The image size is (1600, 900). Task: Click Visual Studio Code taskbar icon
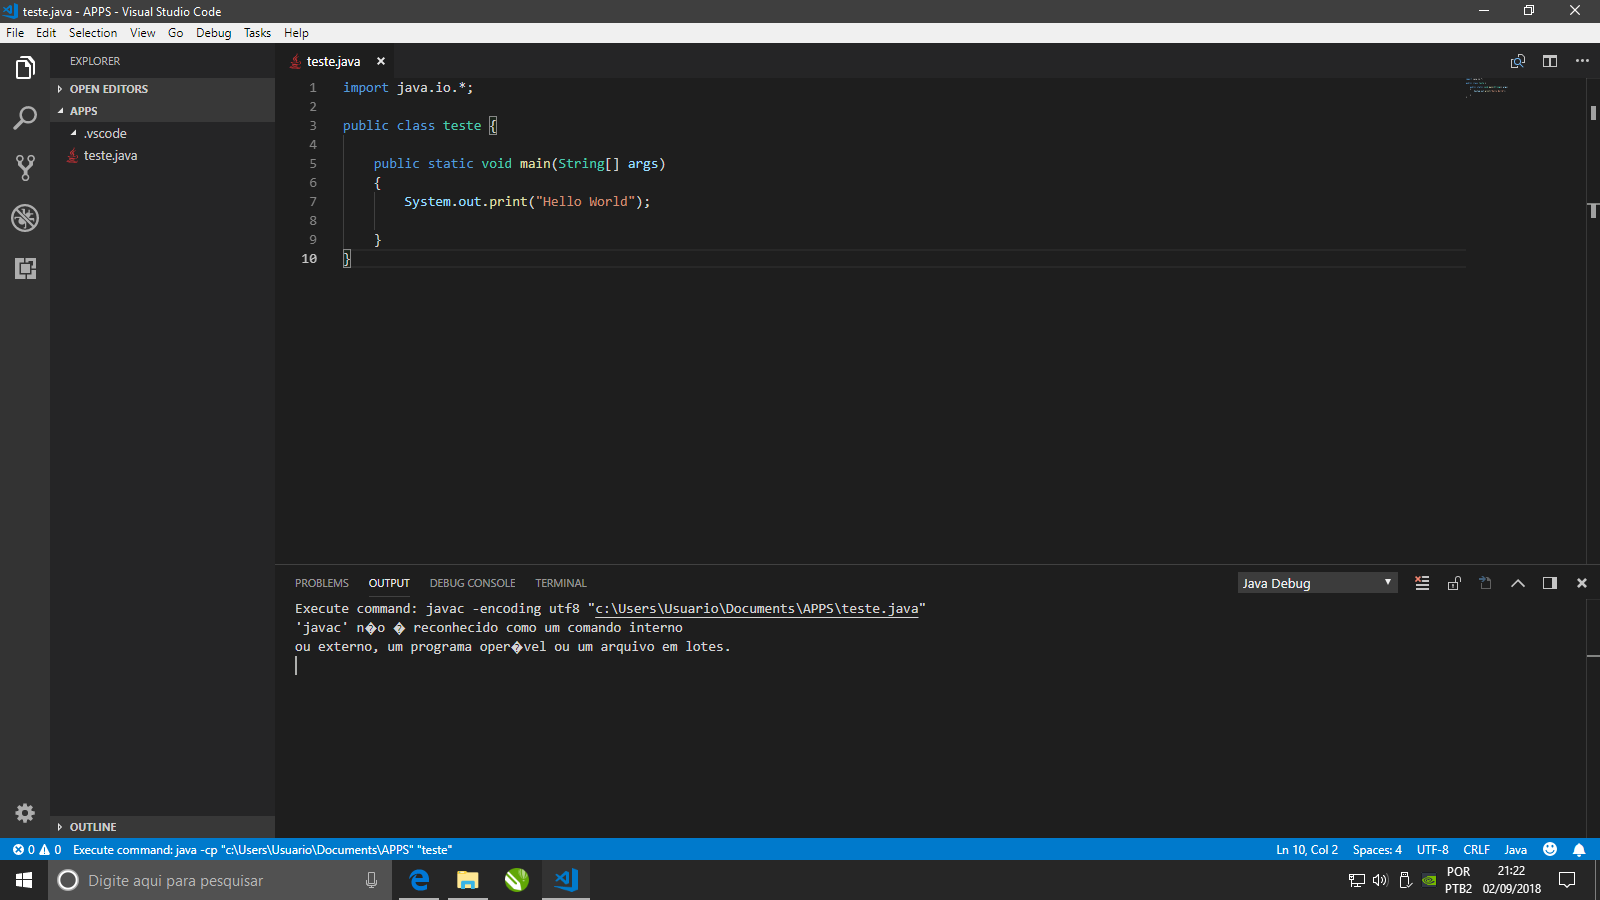click(566, 880)
